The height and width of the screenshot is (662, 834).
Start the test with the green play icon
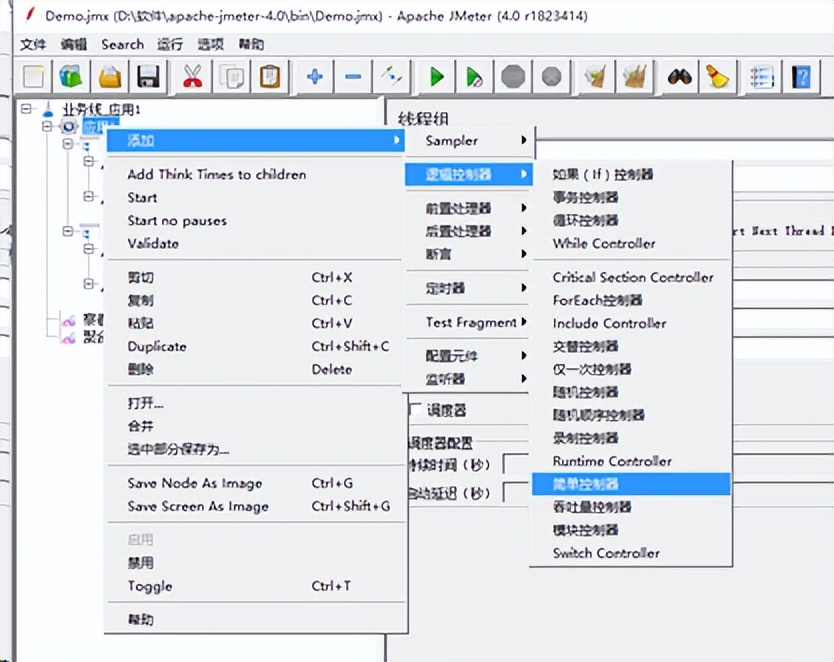pyautogui.click(x=437, y=77)
